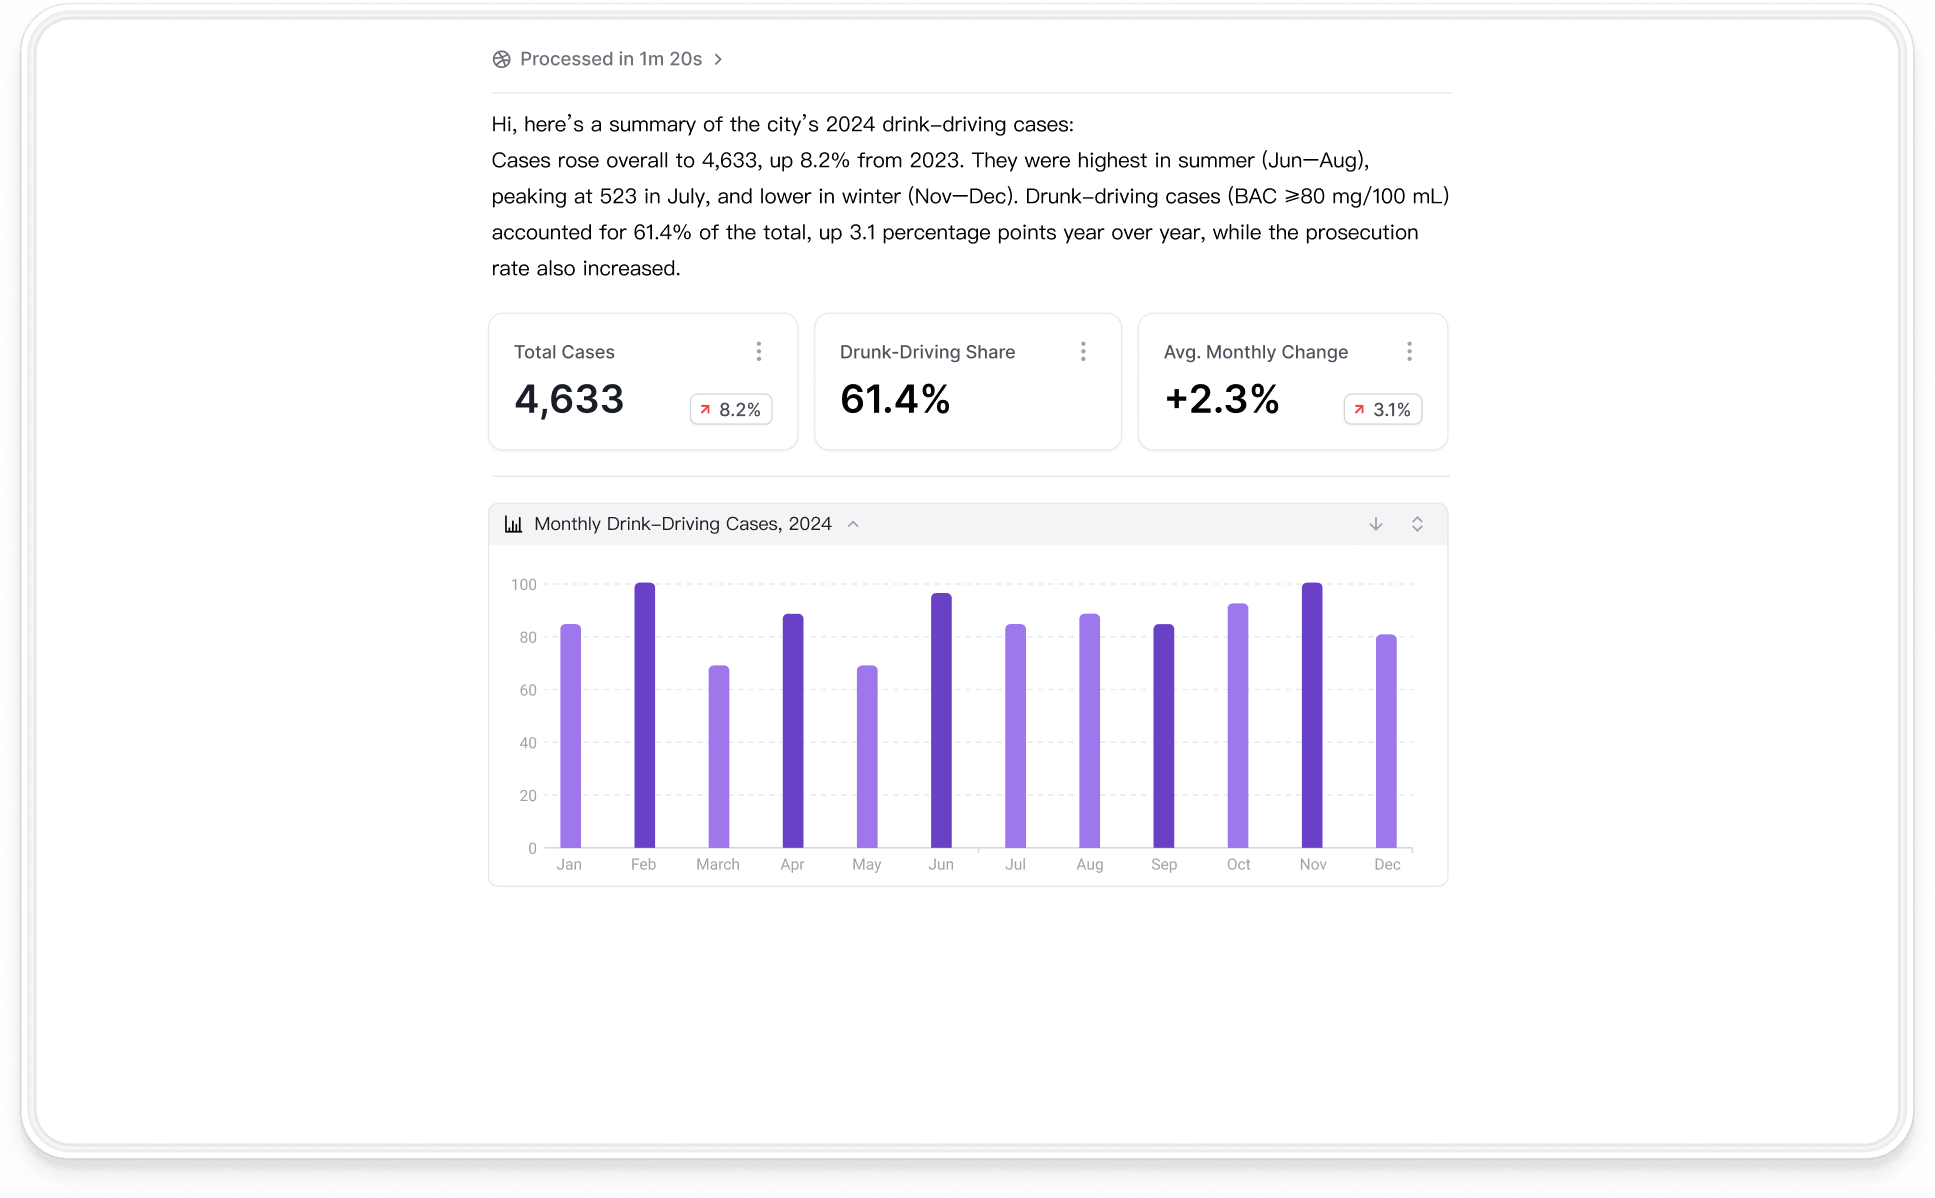Screen dimensions: 1935x1198
Task: Open Drunk-Driving Share card three-dot menu
Action: pyautogui.click(x=1083, y=351)
